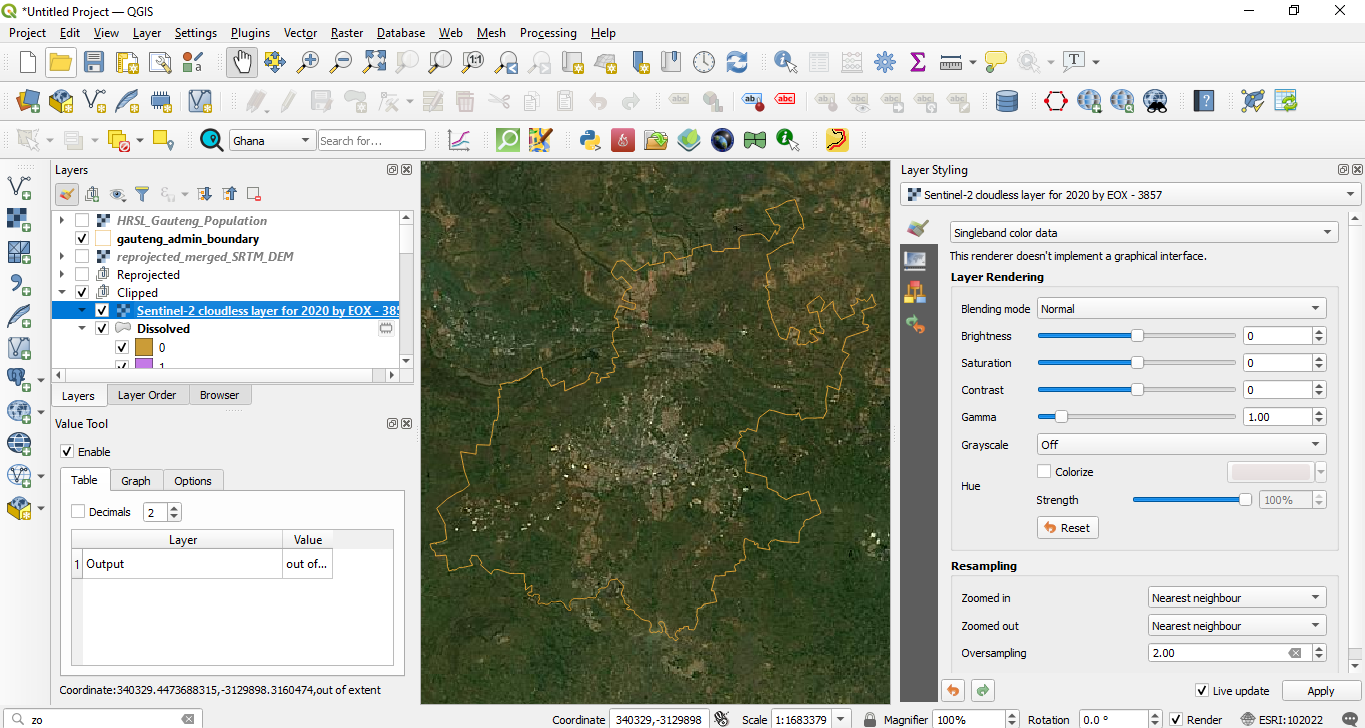Save the project with the floppy disk icon
1365x728 pixels.
click(94, 62)
